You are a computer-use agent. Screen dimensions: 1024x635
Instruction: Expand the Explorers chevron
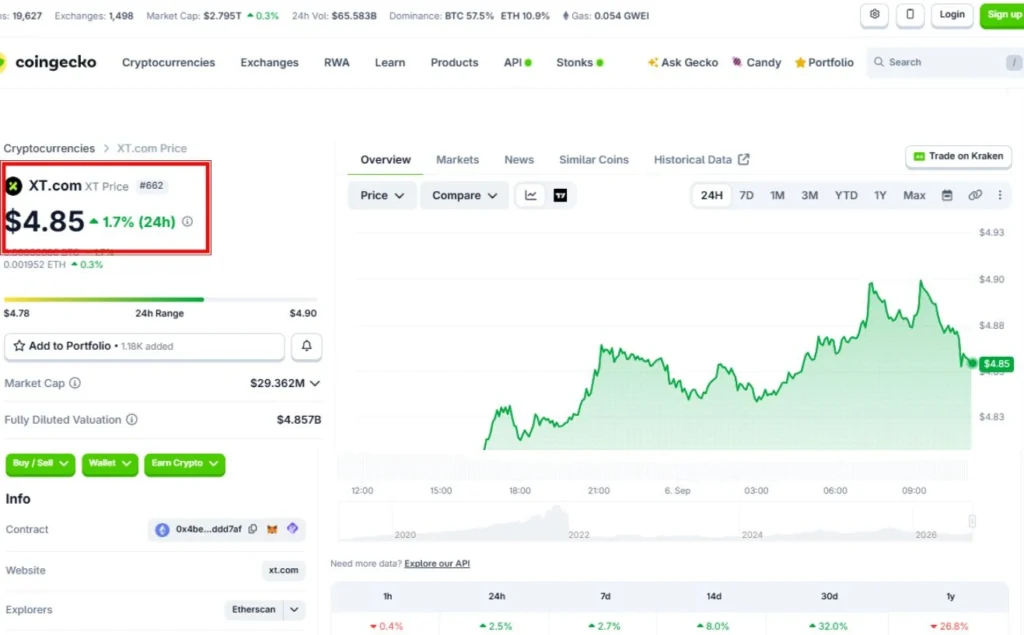(295, 610)
